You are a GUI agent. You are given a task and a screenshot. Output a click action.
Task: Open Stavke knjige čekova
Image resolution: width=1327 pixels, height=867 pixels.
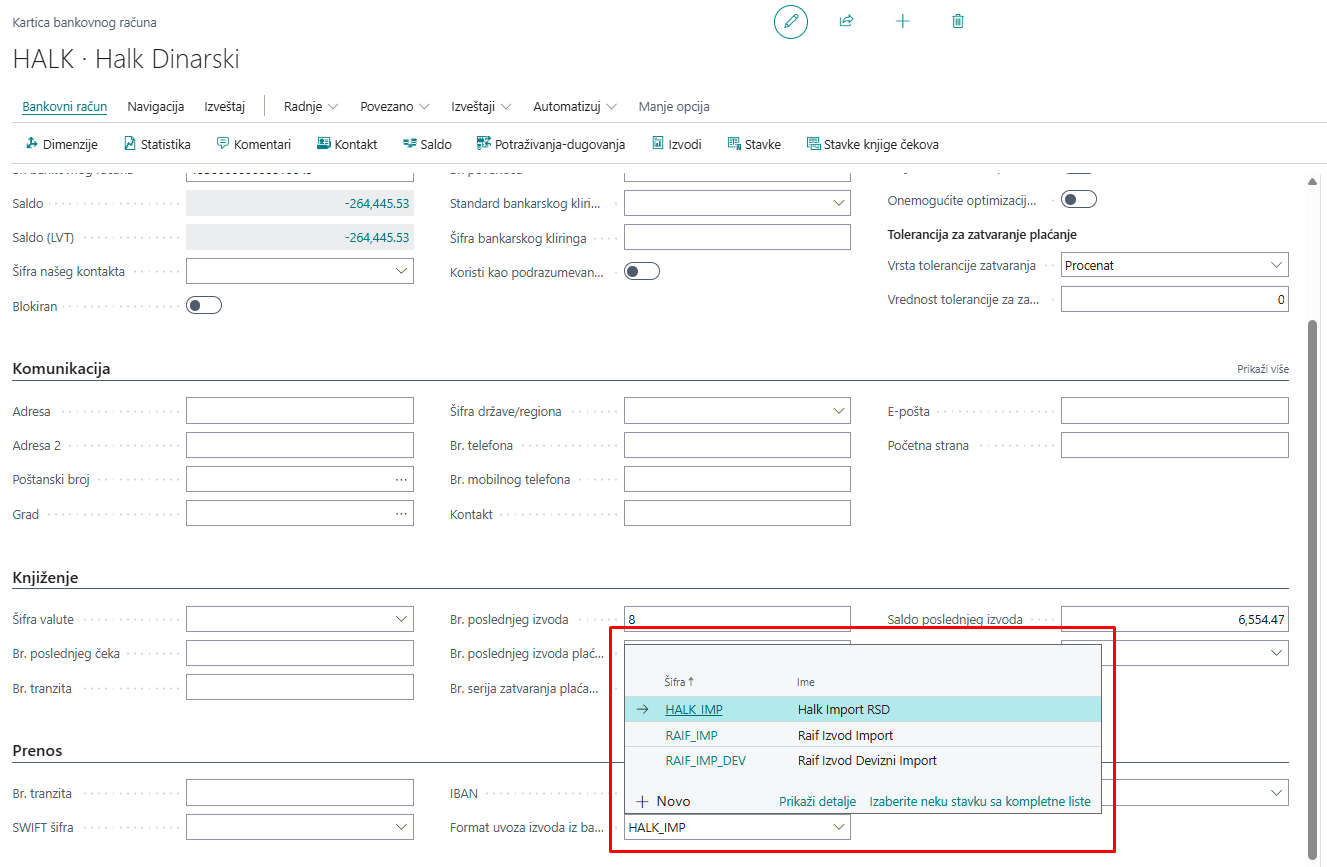(x=872, y=144)
